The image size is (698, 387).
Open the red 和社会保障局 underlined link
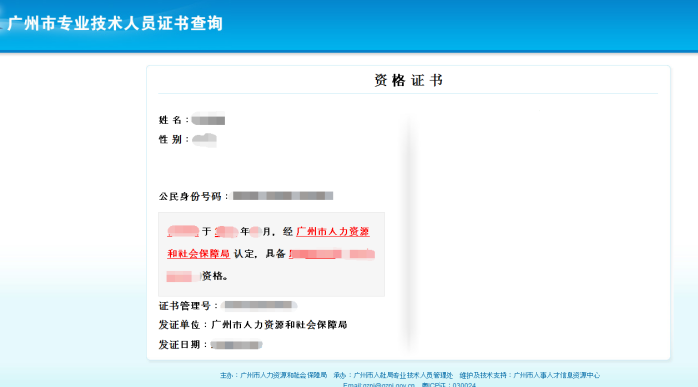coord(199,254)
